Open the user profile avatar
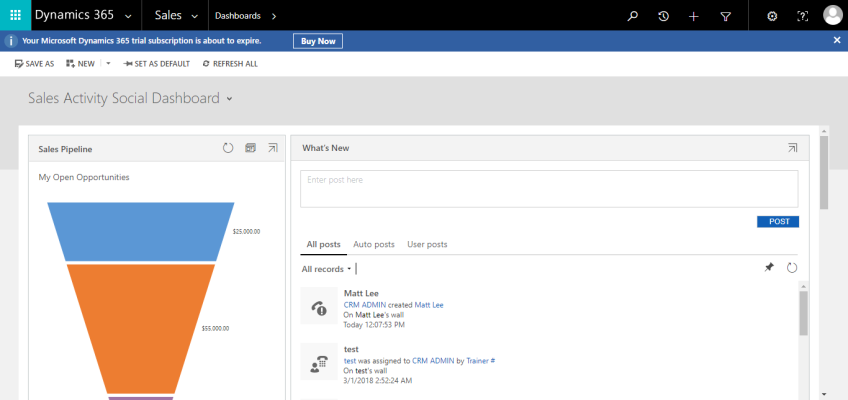Viewport: 848px width, 400px height. click(832, 15)
